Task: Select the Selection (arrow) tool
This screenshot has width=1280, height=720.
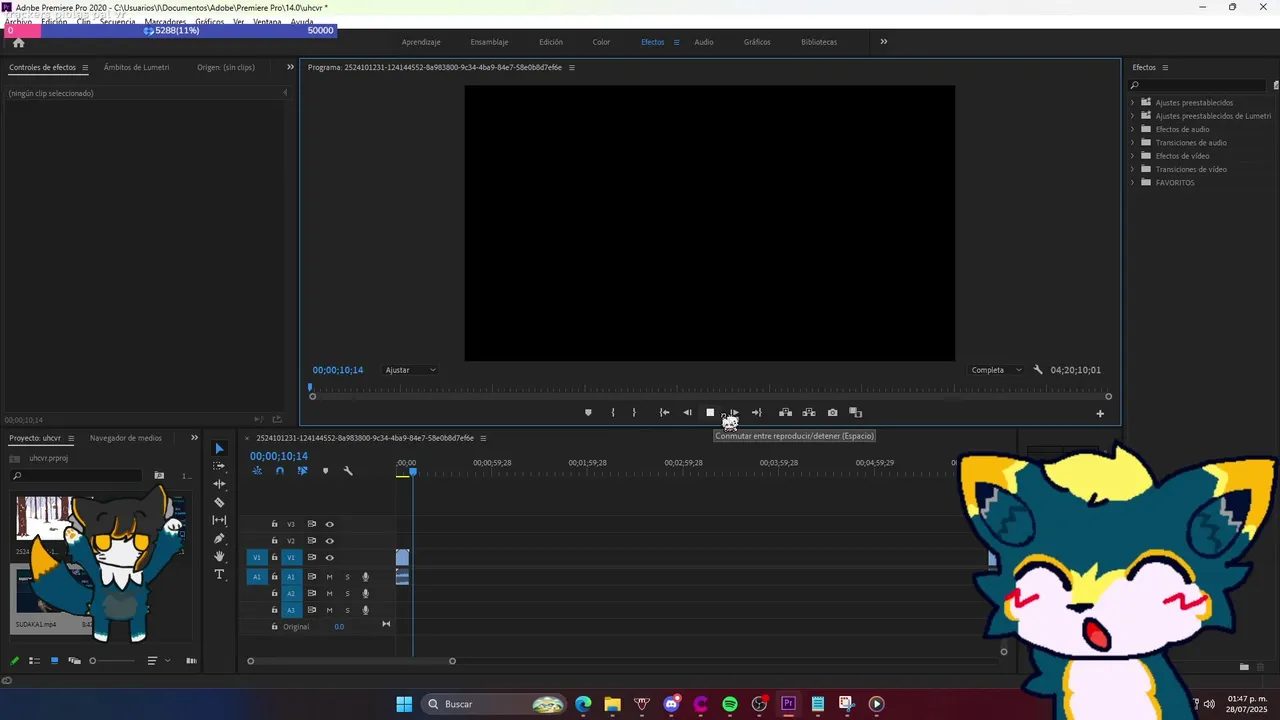Action: (220, 448)
